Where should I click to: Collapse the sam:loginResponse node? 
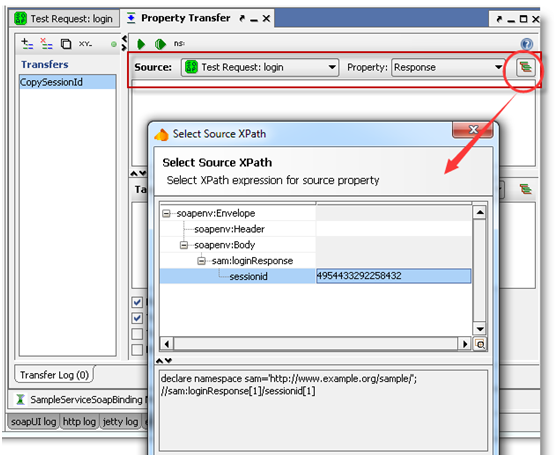coord(201,261)
